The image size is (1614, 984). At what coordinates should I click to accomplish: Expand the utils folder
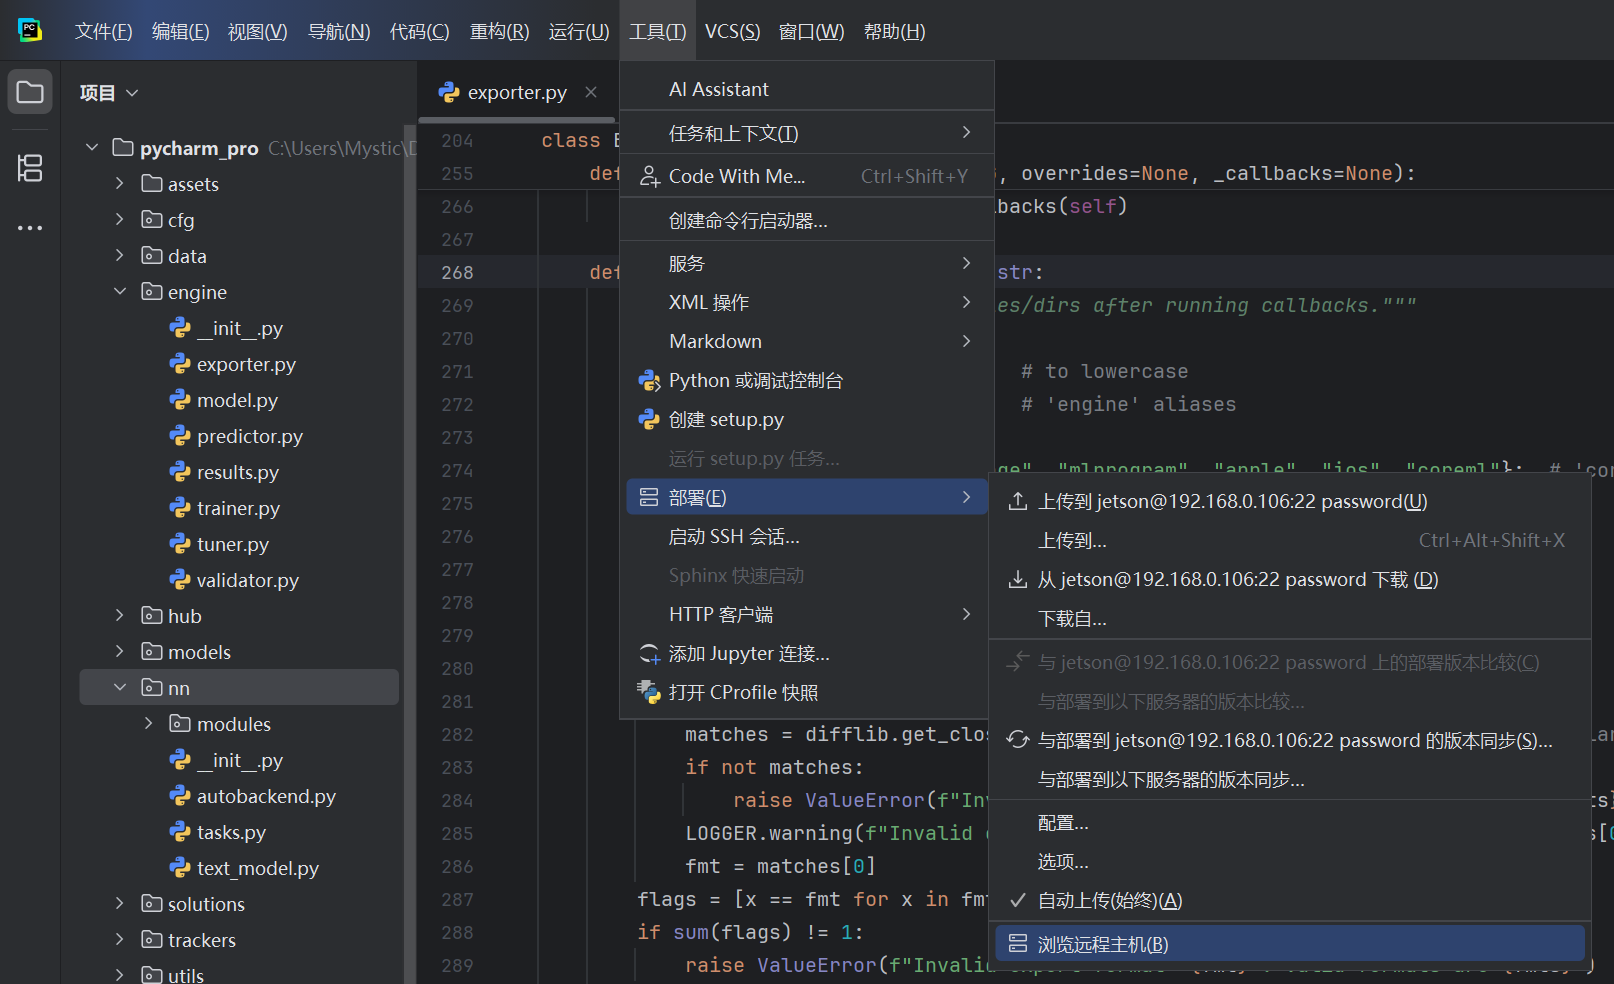coord(120,974)
